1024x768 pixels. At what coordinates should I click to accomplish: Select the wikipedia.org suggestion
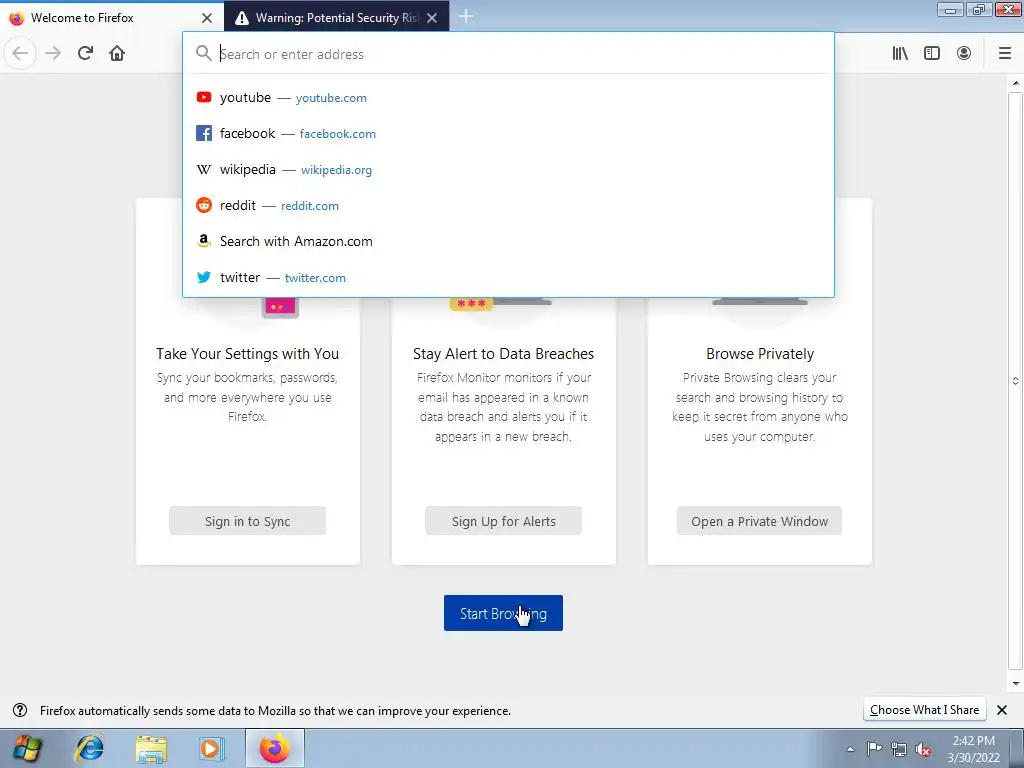tap(508, 169)
